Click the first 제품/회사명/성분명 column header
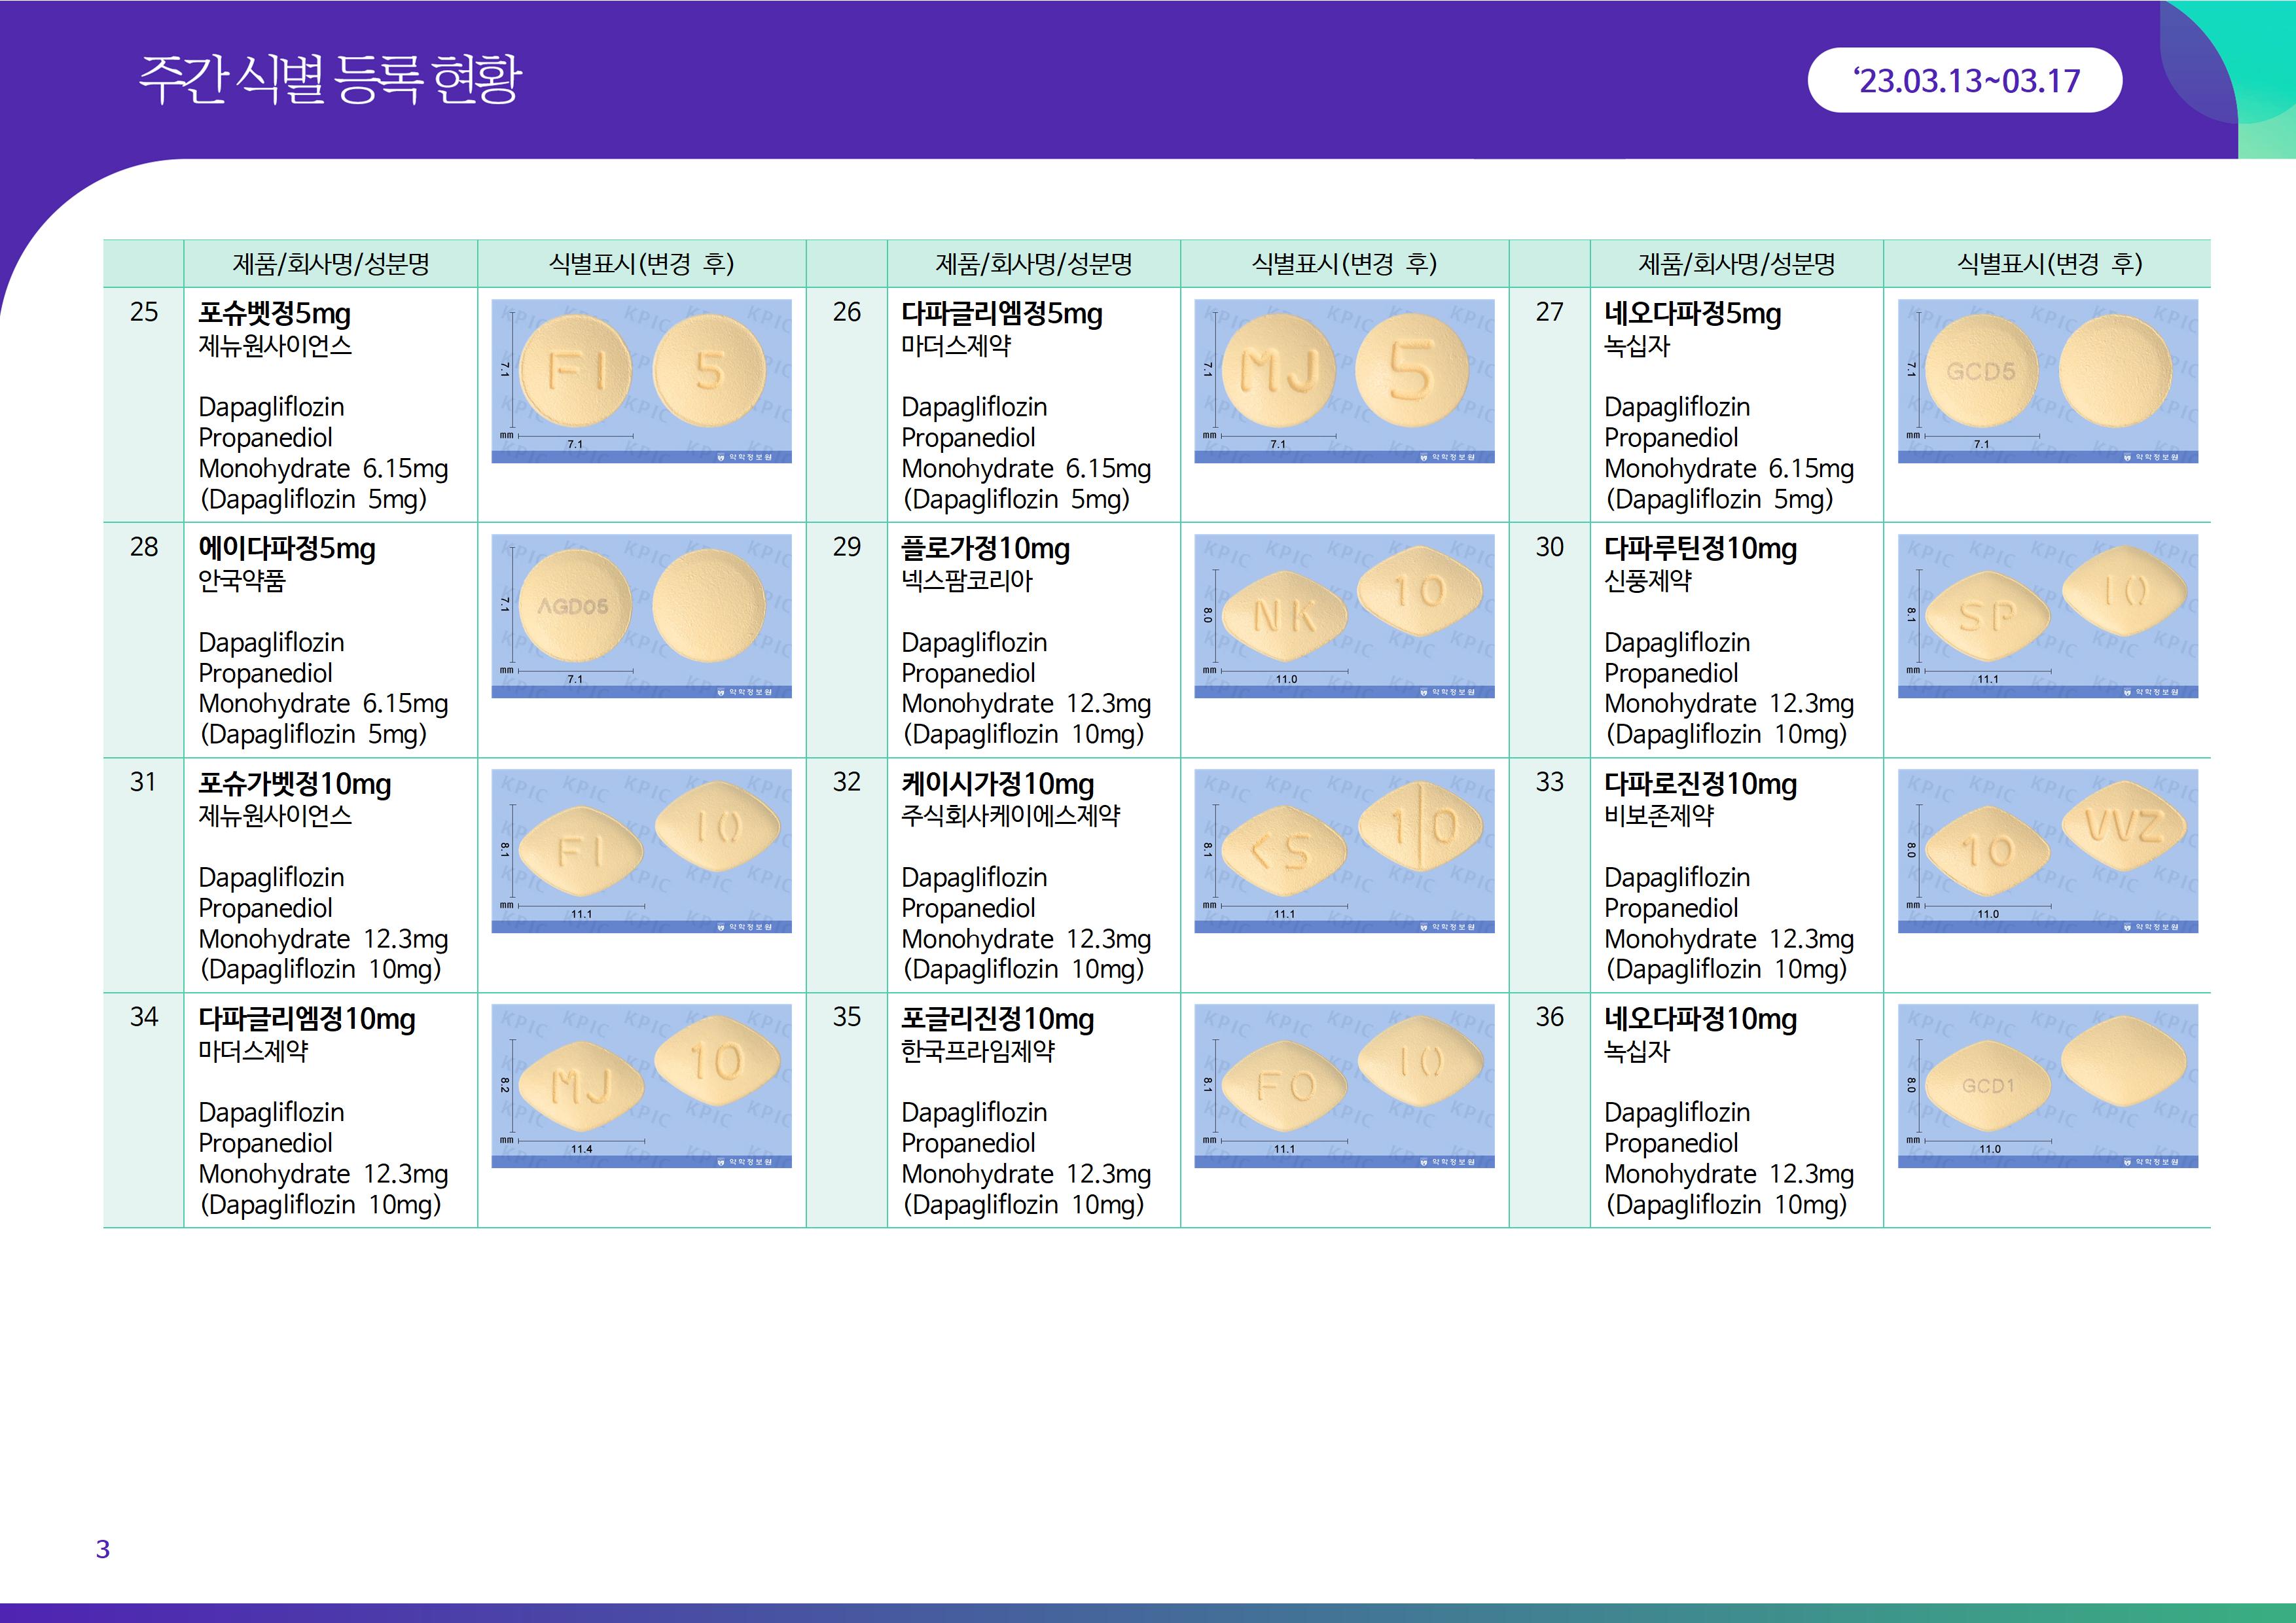The image size is (2296, 1623). tap(330, 264)
